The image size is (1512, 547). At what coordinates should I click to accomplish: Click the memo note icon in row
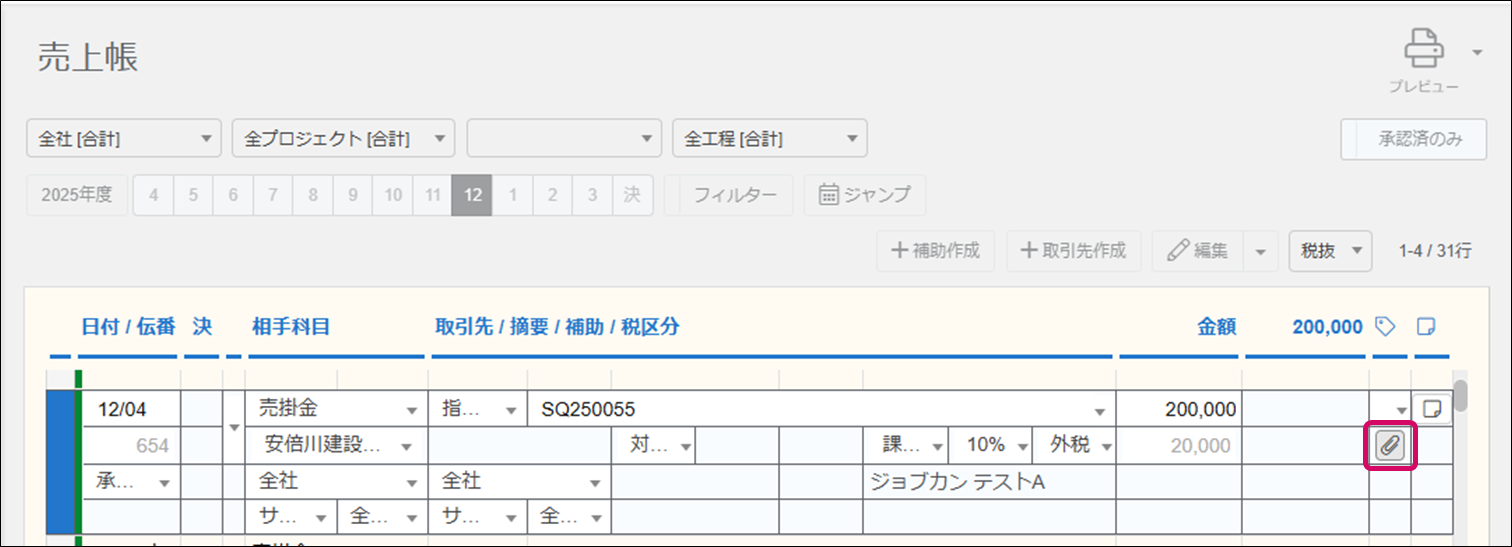pos(1431,408)
